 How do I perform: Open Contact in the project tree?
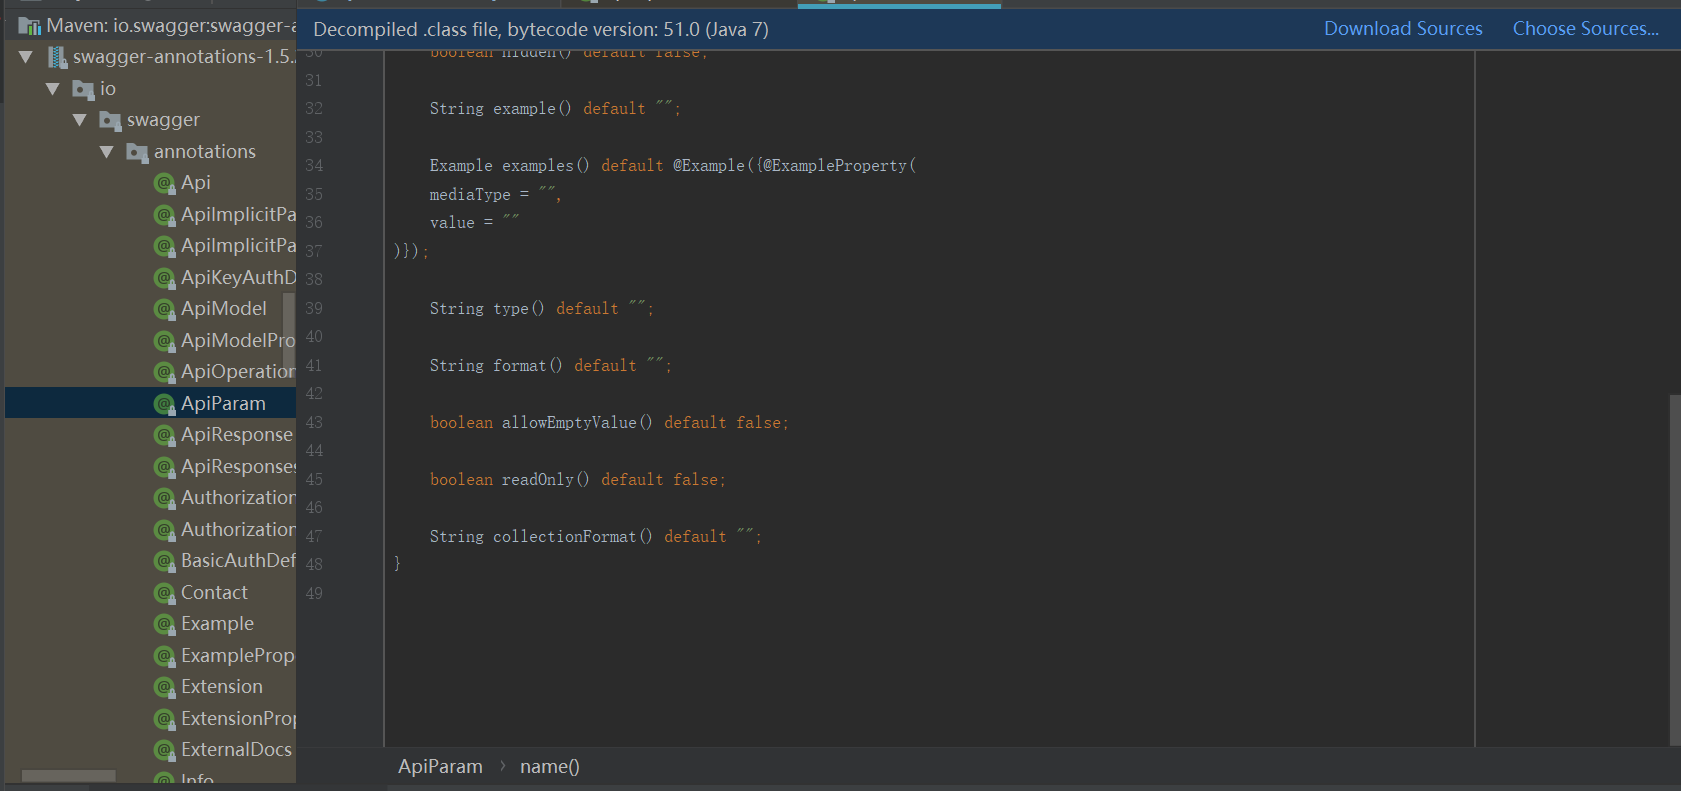(214, 593)
